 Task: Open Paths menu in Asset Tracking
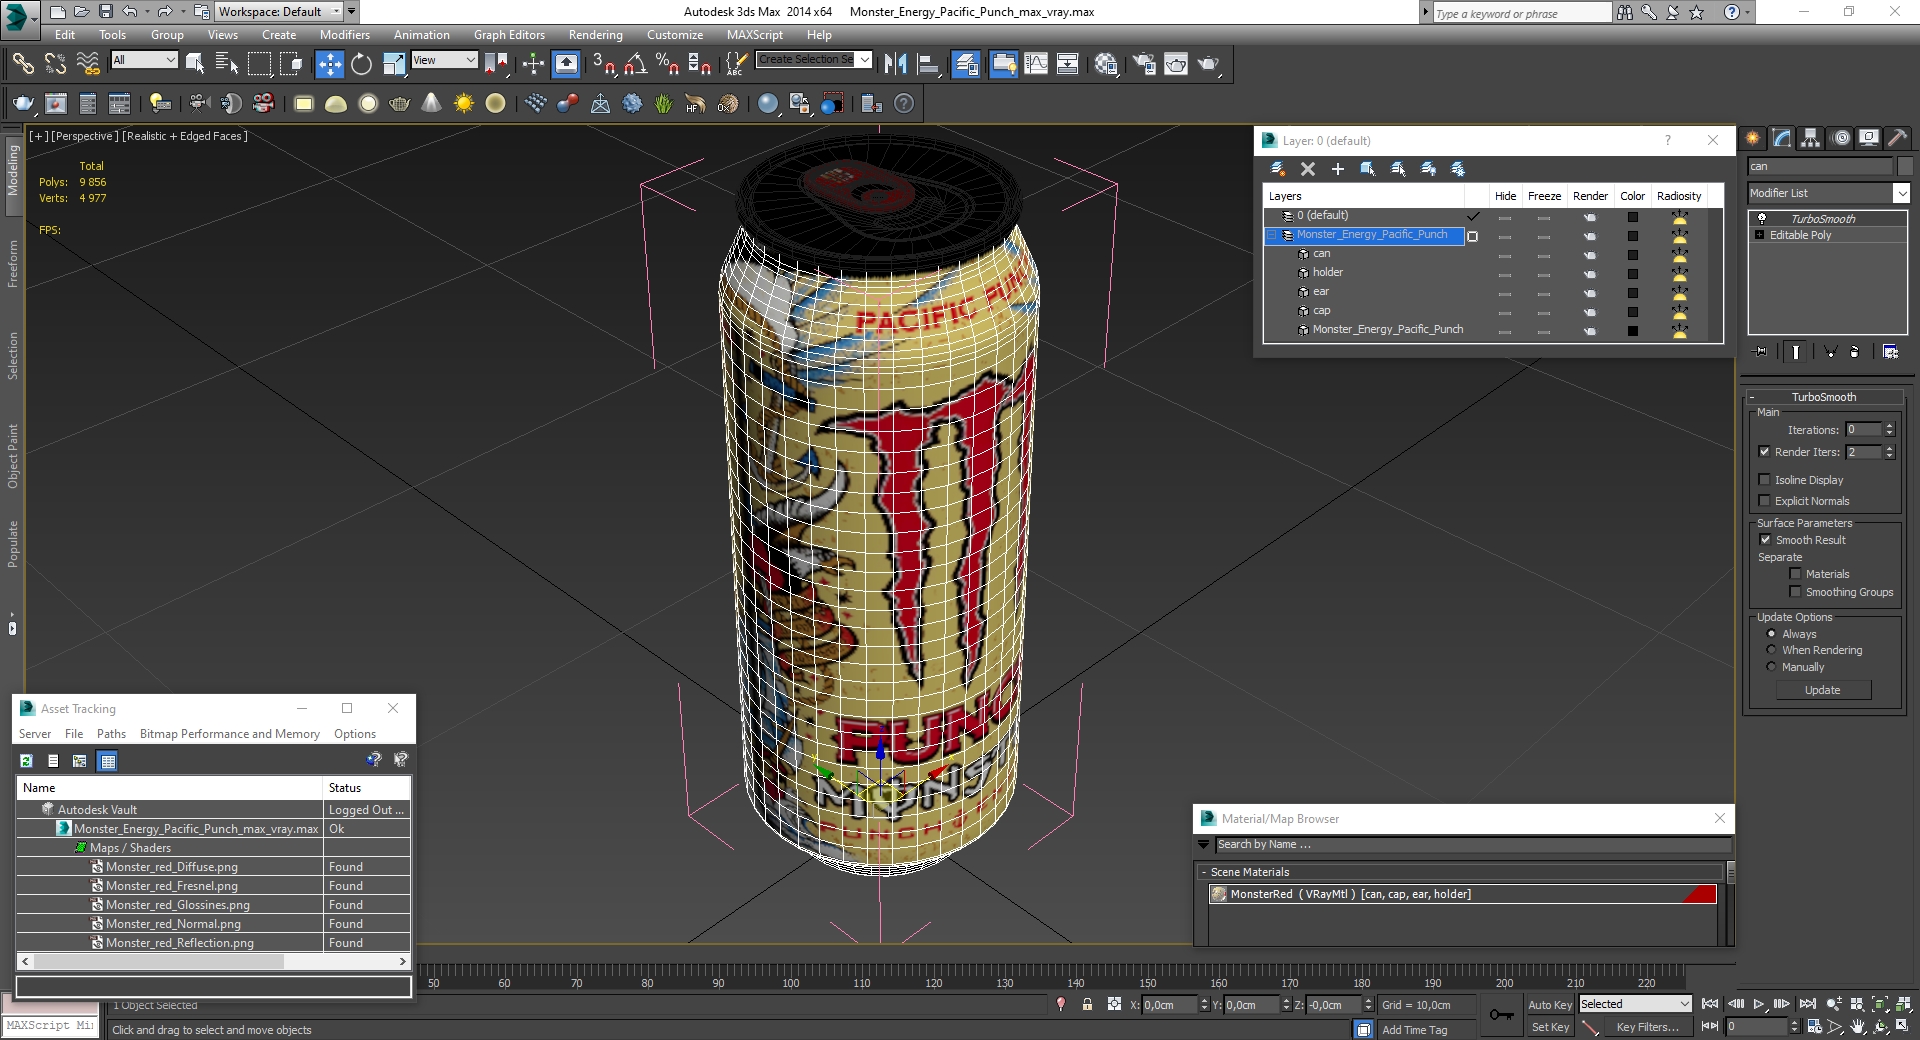tap(111, 734)
